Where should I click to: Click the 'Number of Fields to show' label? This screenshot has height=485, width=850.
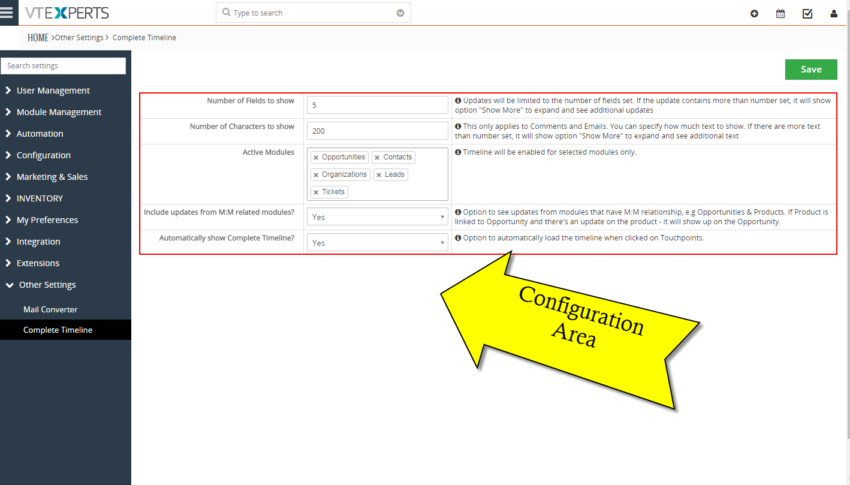coord(250,101)
